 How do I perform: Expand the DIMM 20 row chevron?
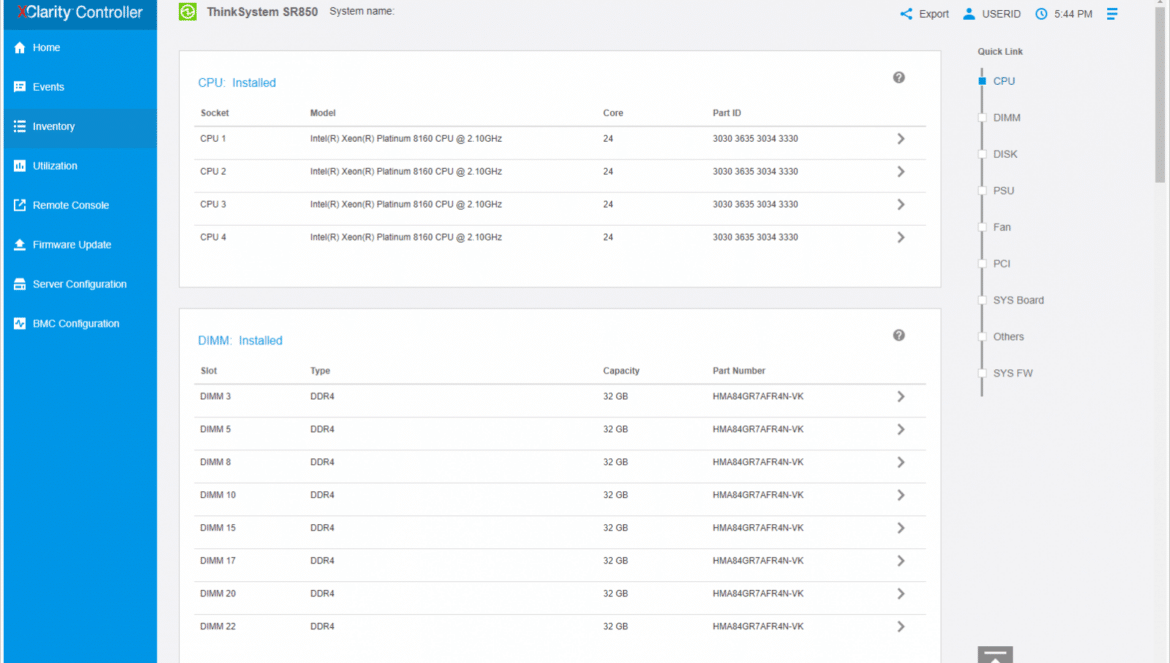[901, 594]
